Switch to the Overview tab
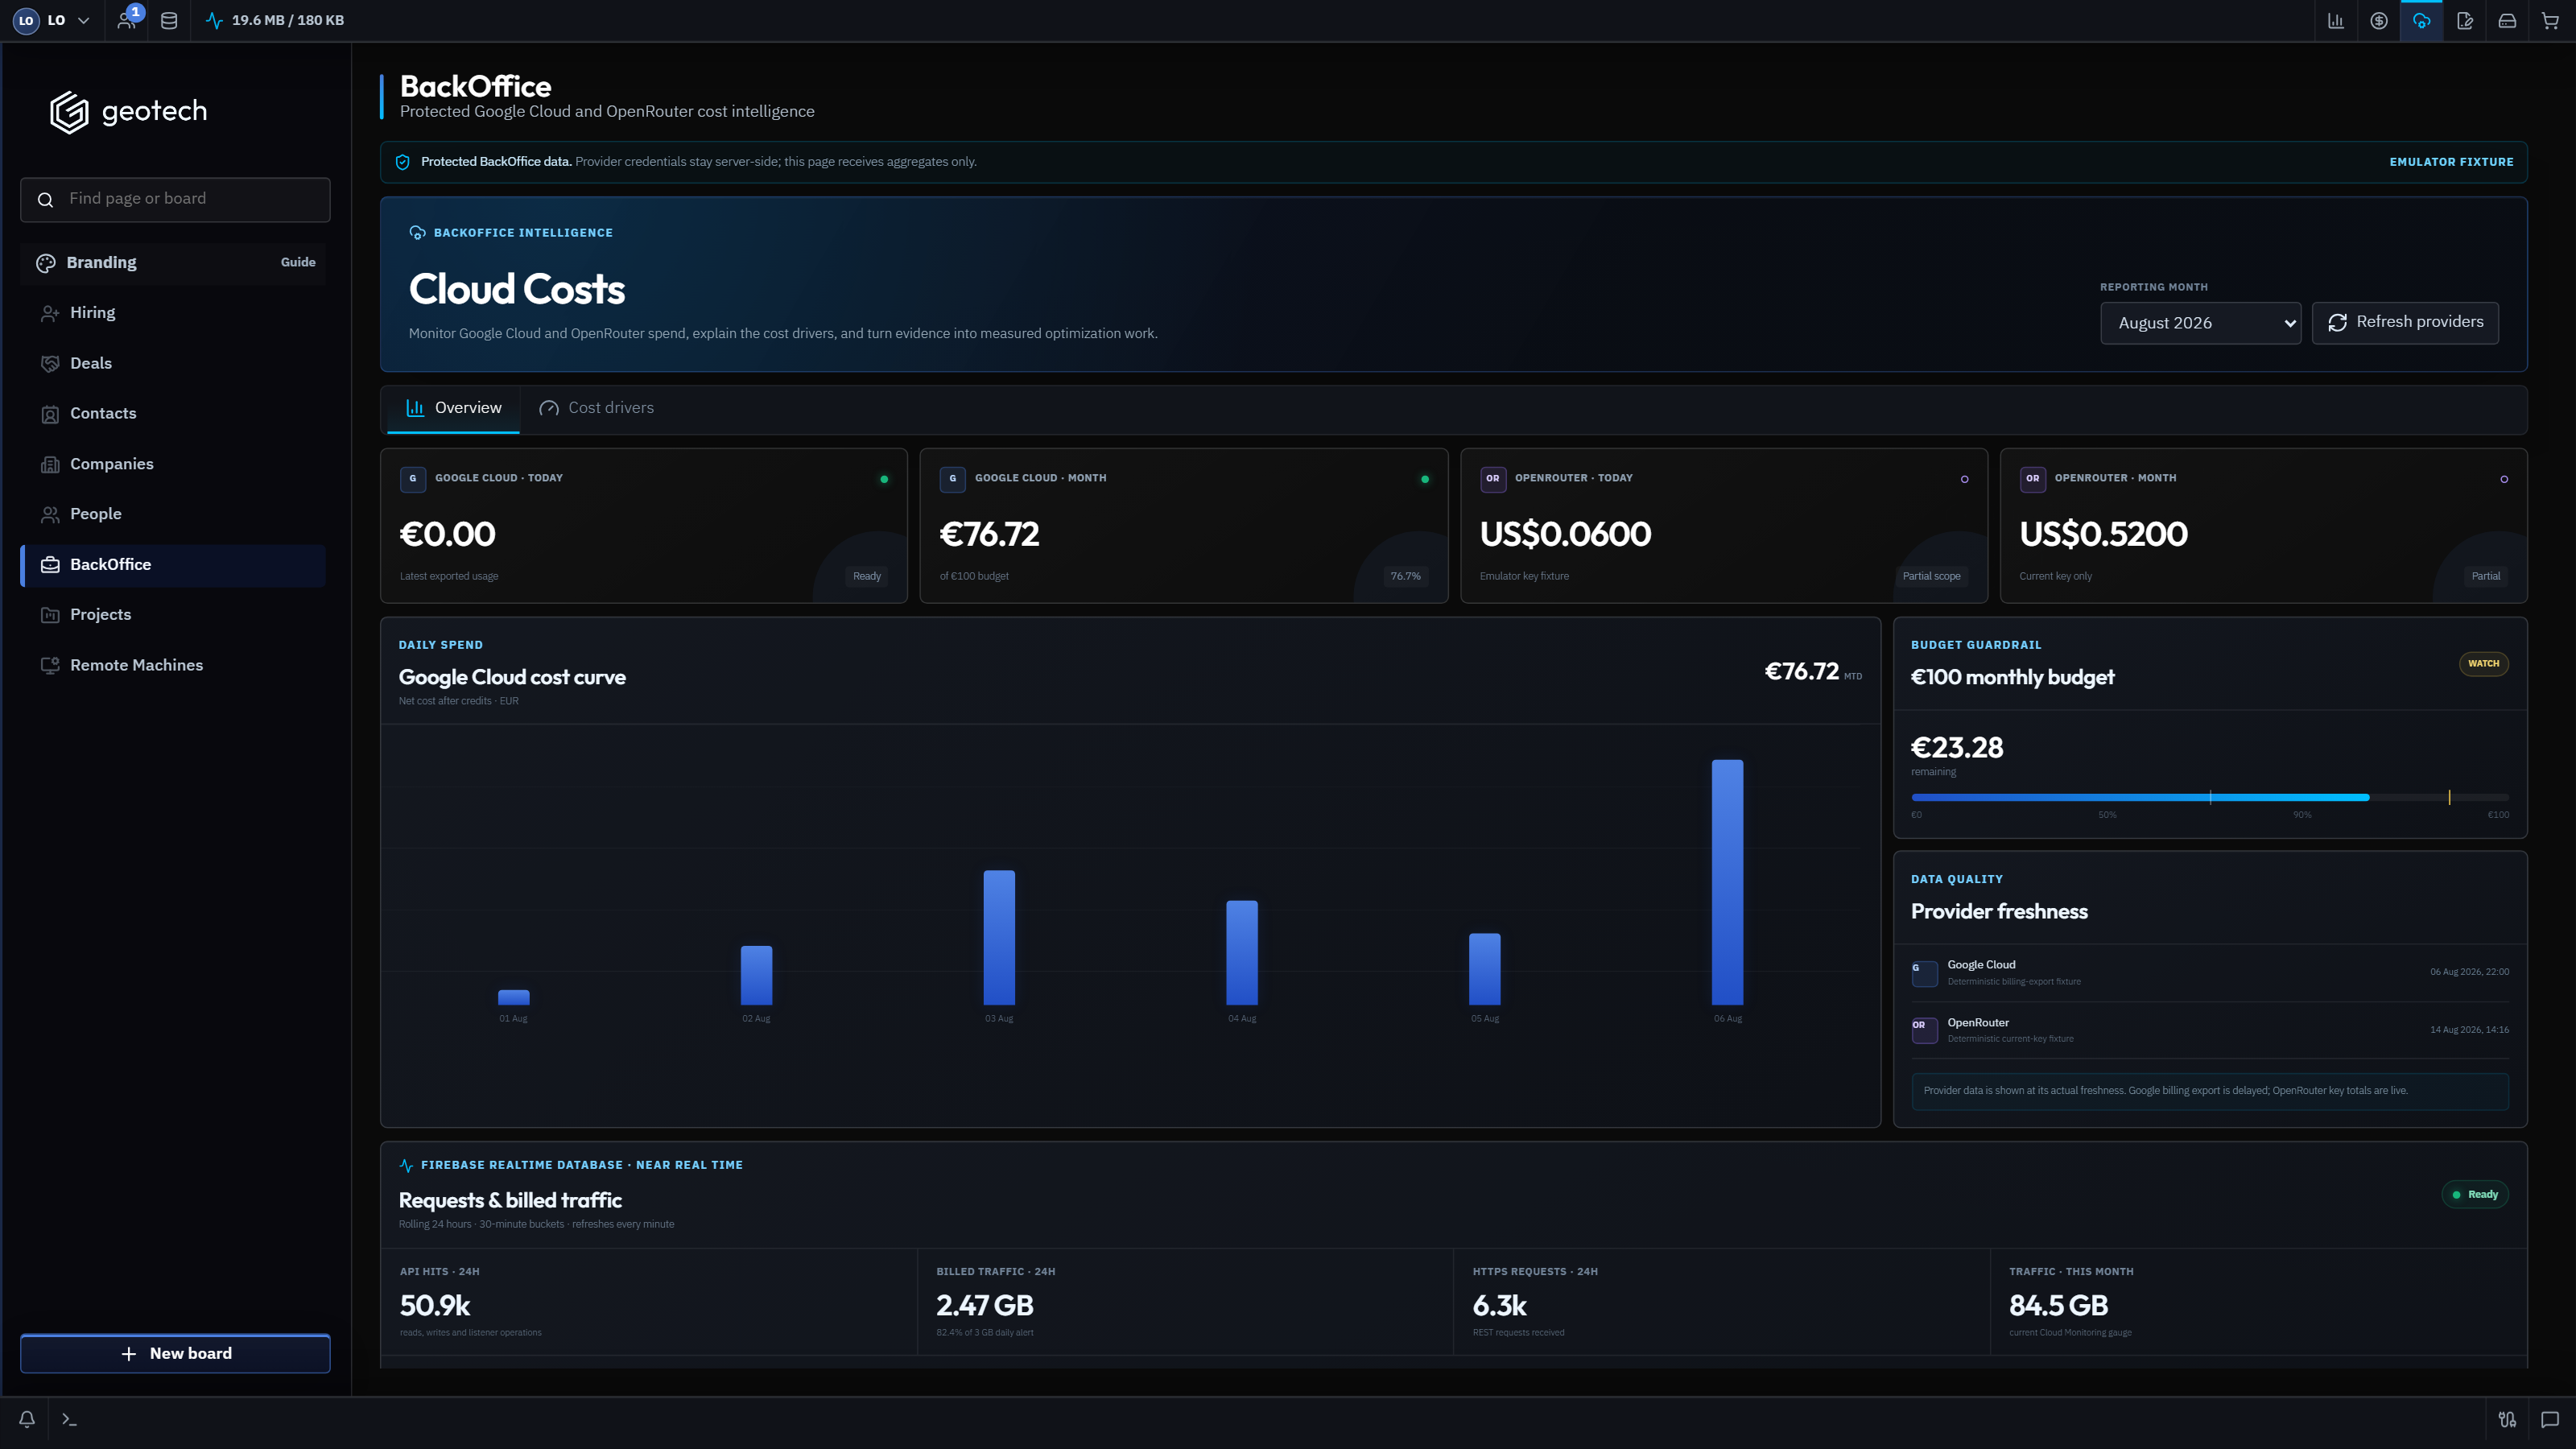2576x1449 pixels. click(x=453, y=408)
